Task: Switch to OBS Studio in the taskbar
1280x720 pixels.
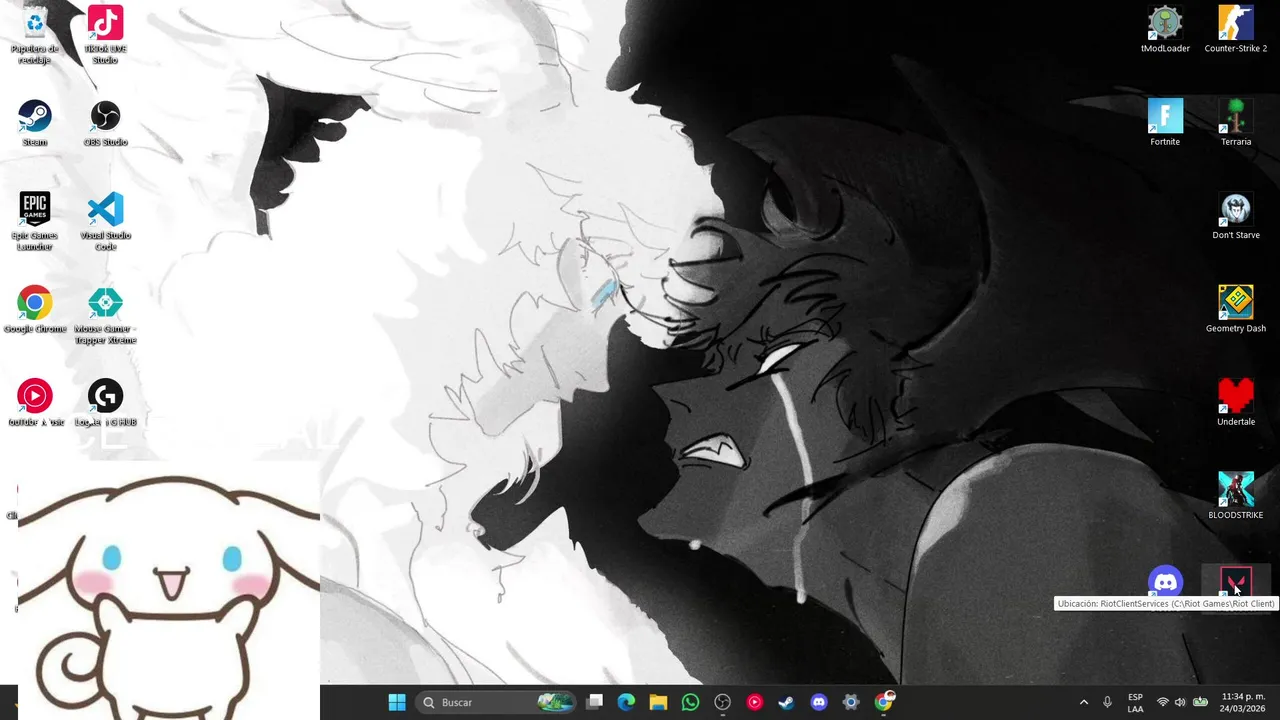Action: click(723, 702)
